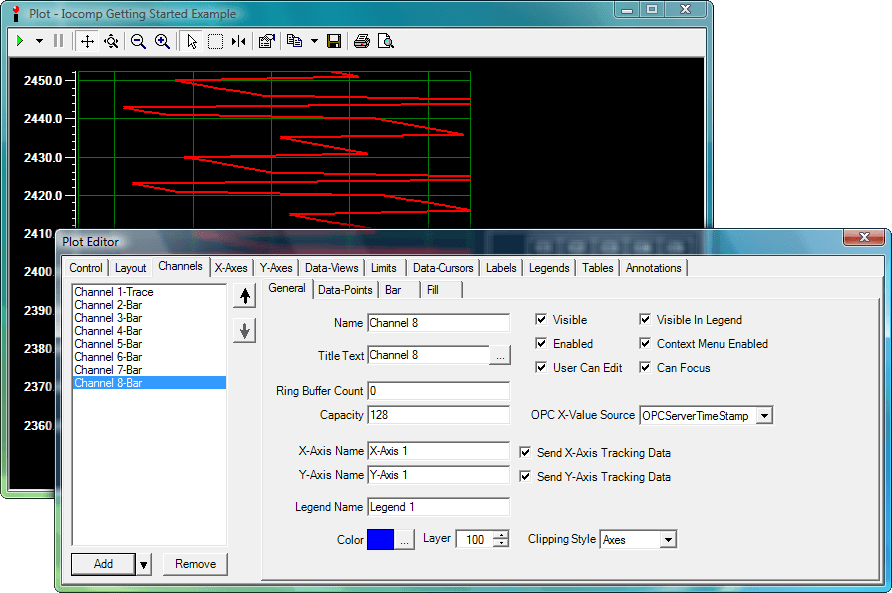Disable the Context Menu Enabled checkbox
This screenshot has height=593, width=892.
coord(645,343)
